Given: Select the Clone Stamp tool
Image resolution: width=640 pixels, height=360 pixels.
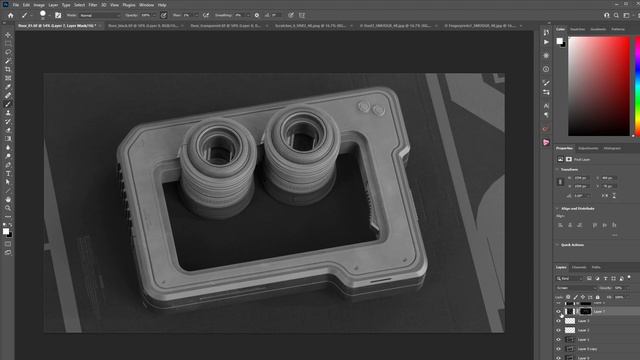Looking at the screenshot, I should [8, 113].
